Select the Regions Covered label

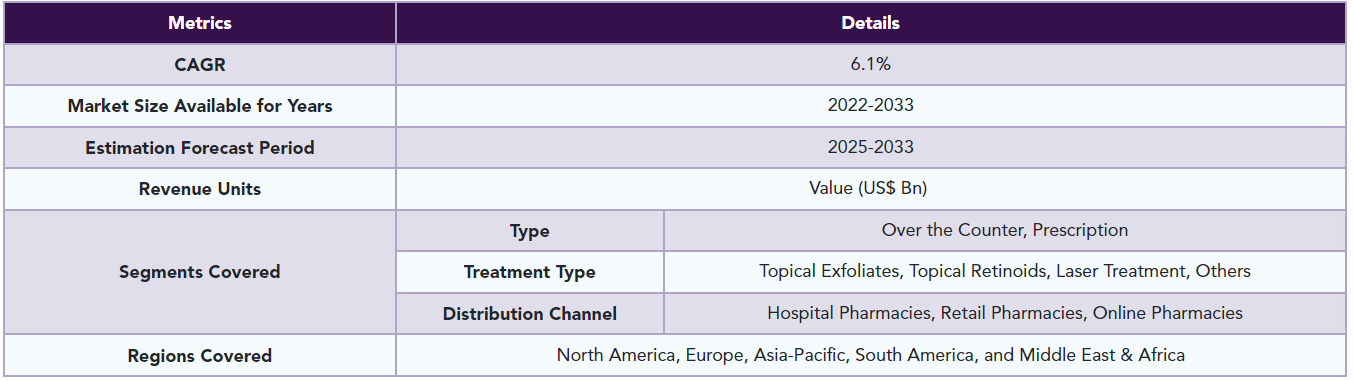point(200,356)
